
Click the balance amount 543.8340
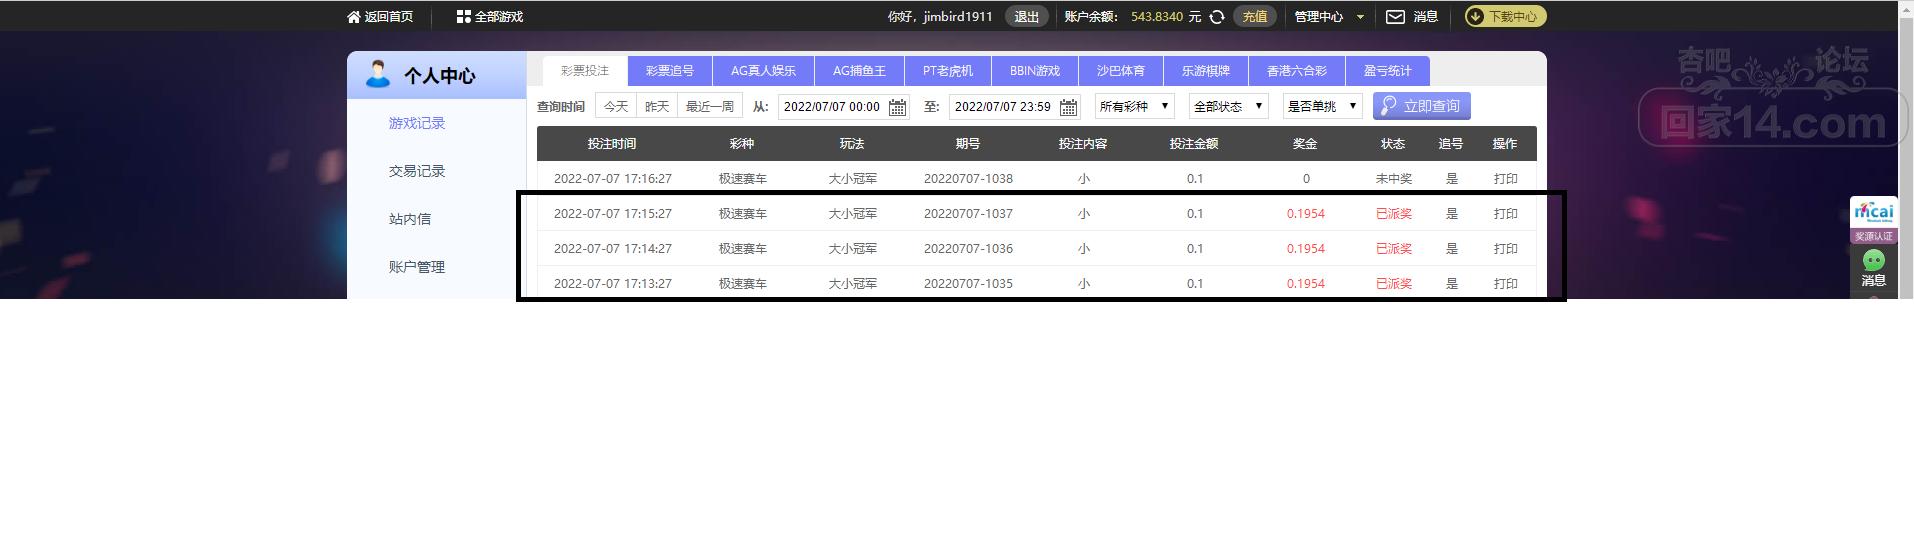point(1157,16)
